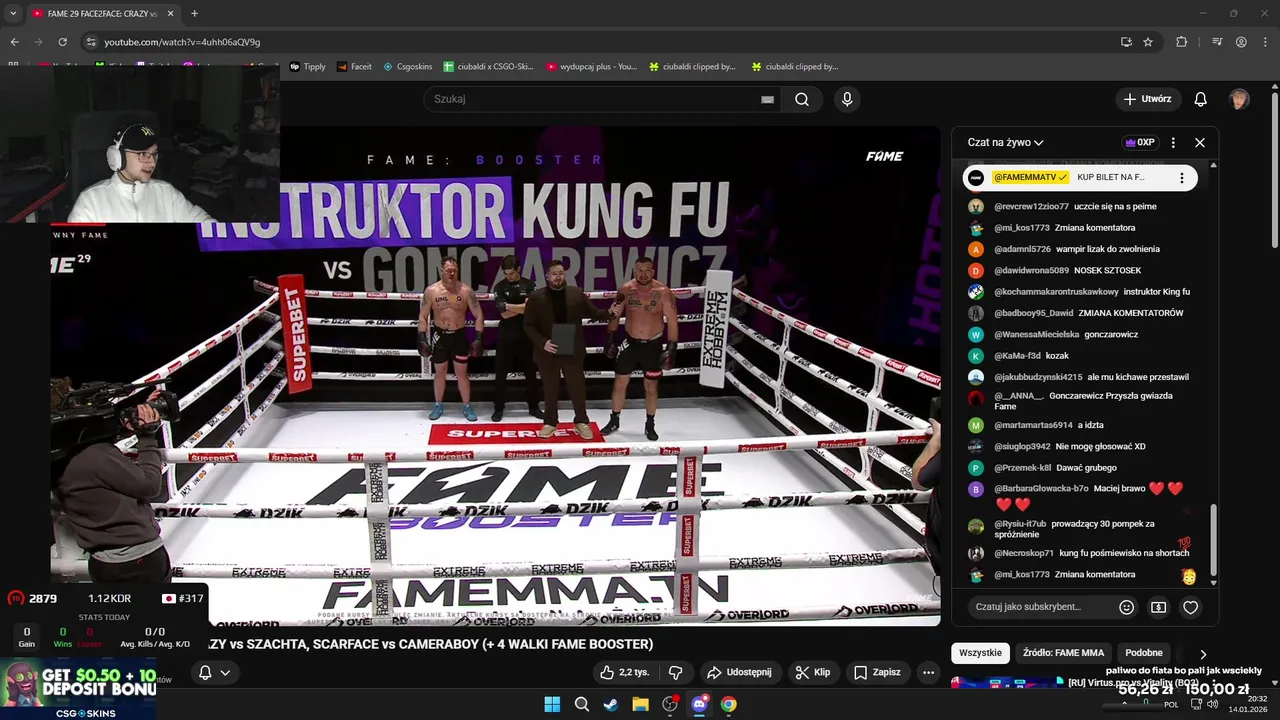Open Faceit bookmark

tap(354, 67)
